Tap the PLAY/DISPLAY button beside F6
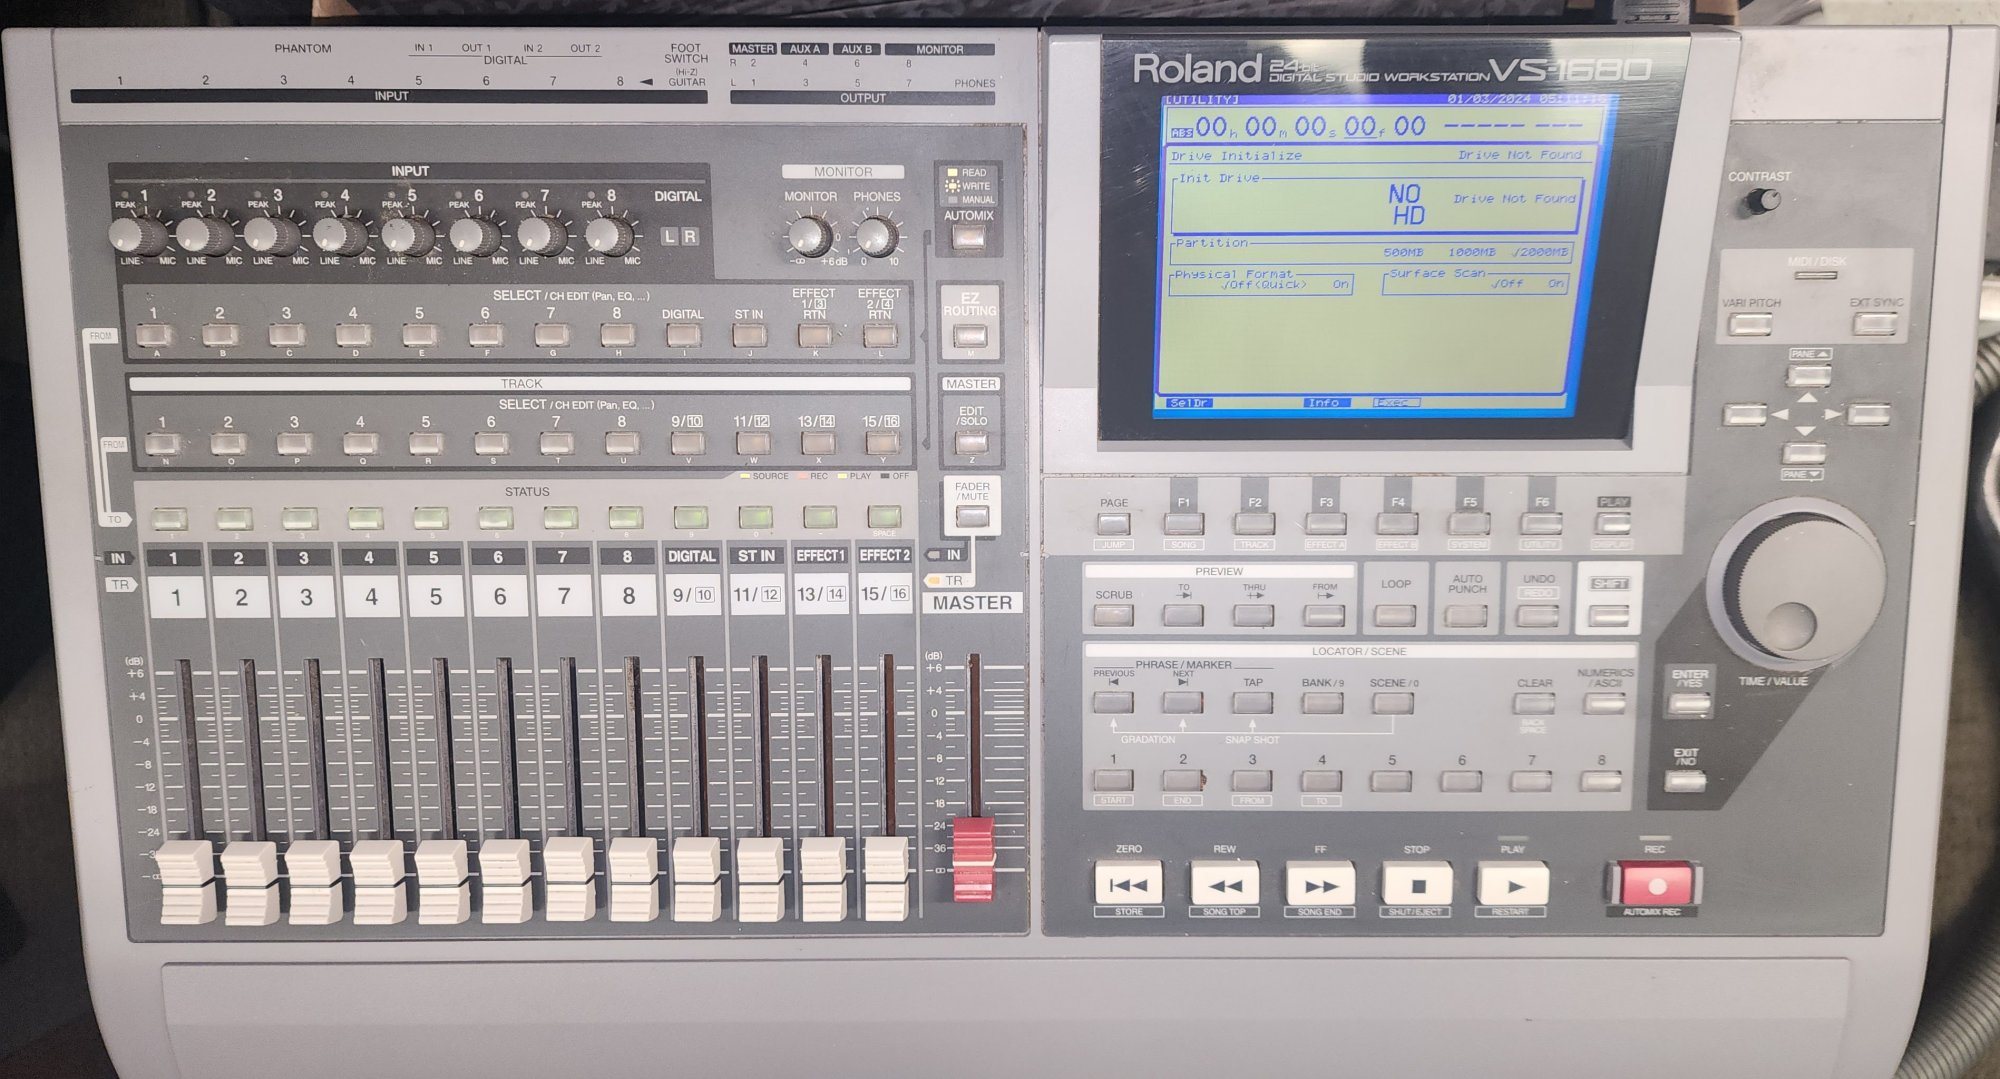The height and width of the screenshot is (1079, 2000). (1613, 523)
